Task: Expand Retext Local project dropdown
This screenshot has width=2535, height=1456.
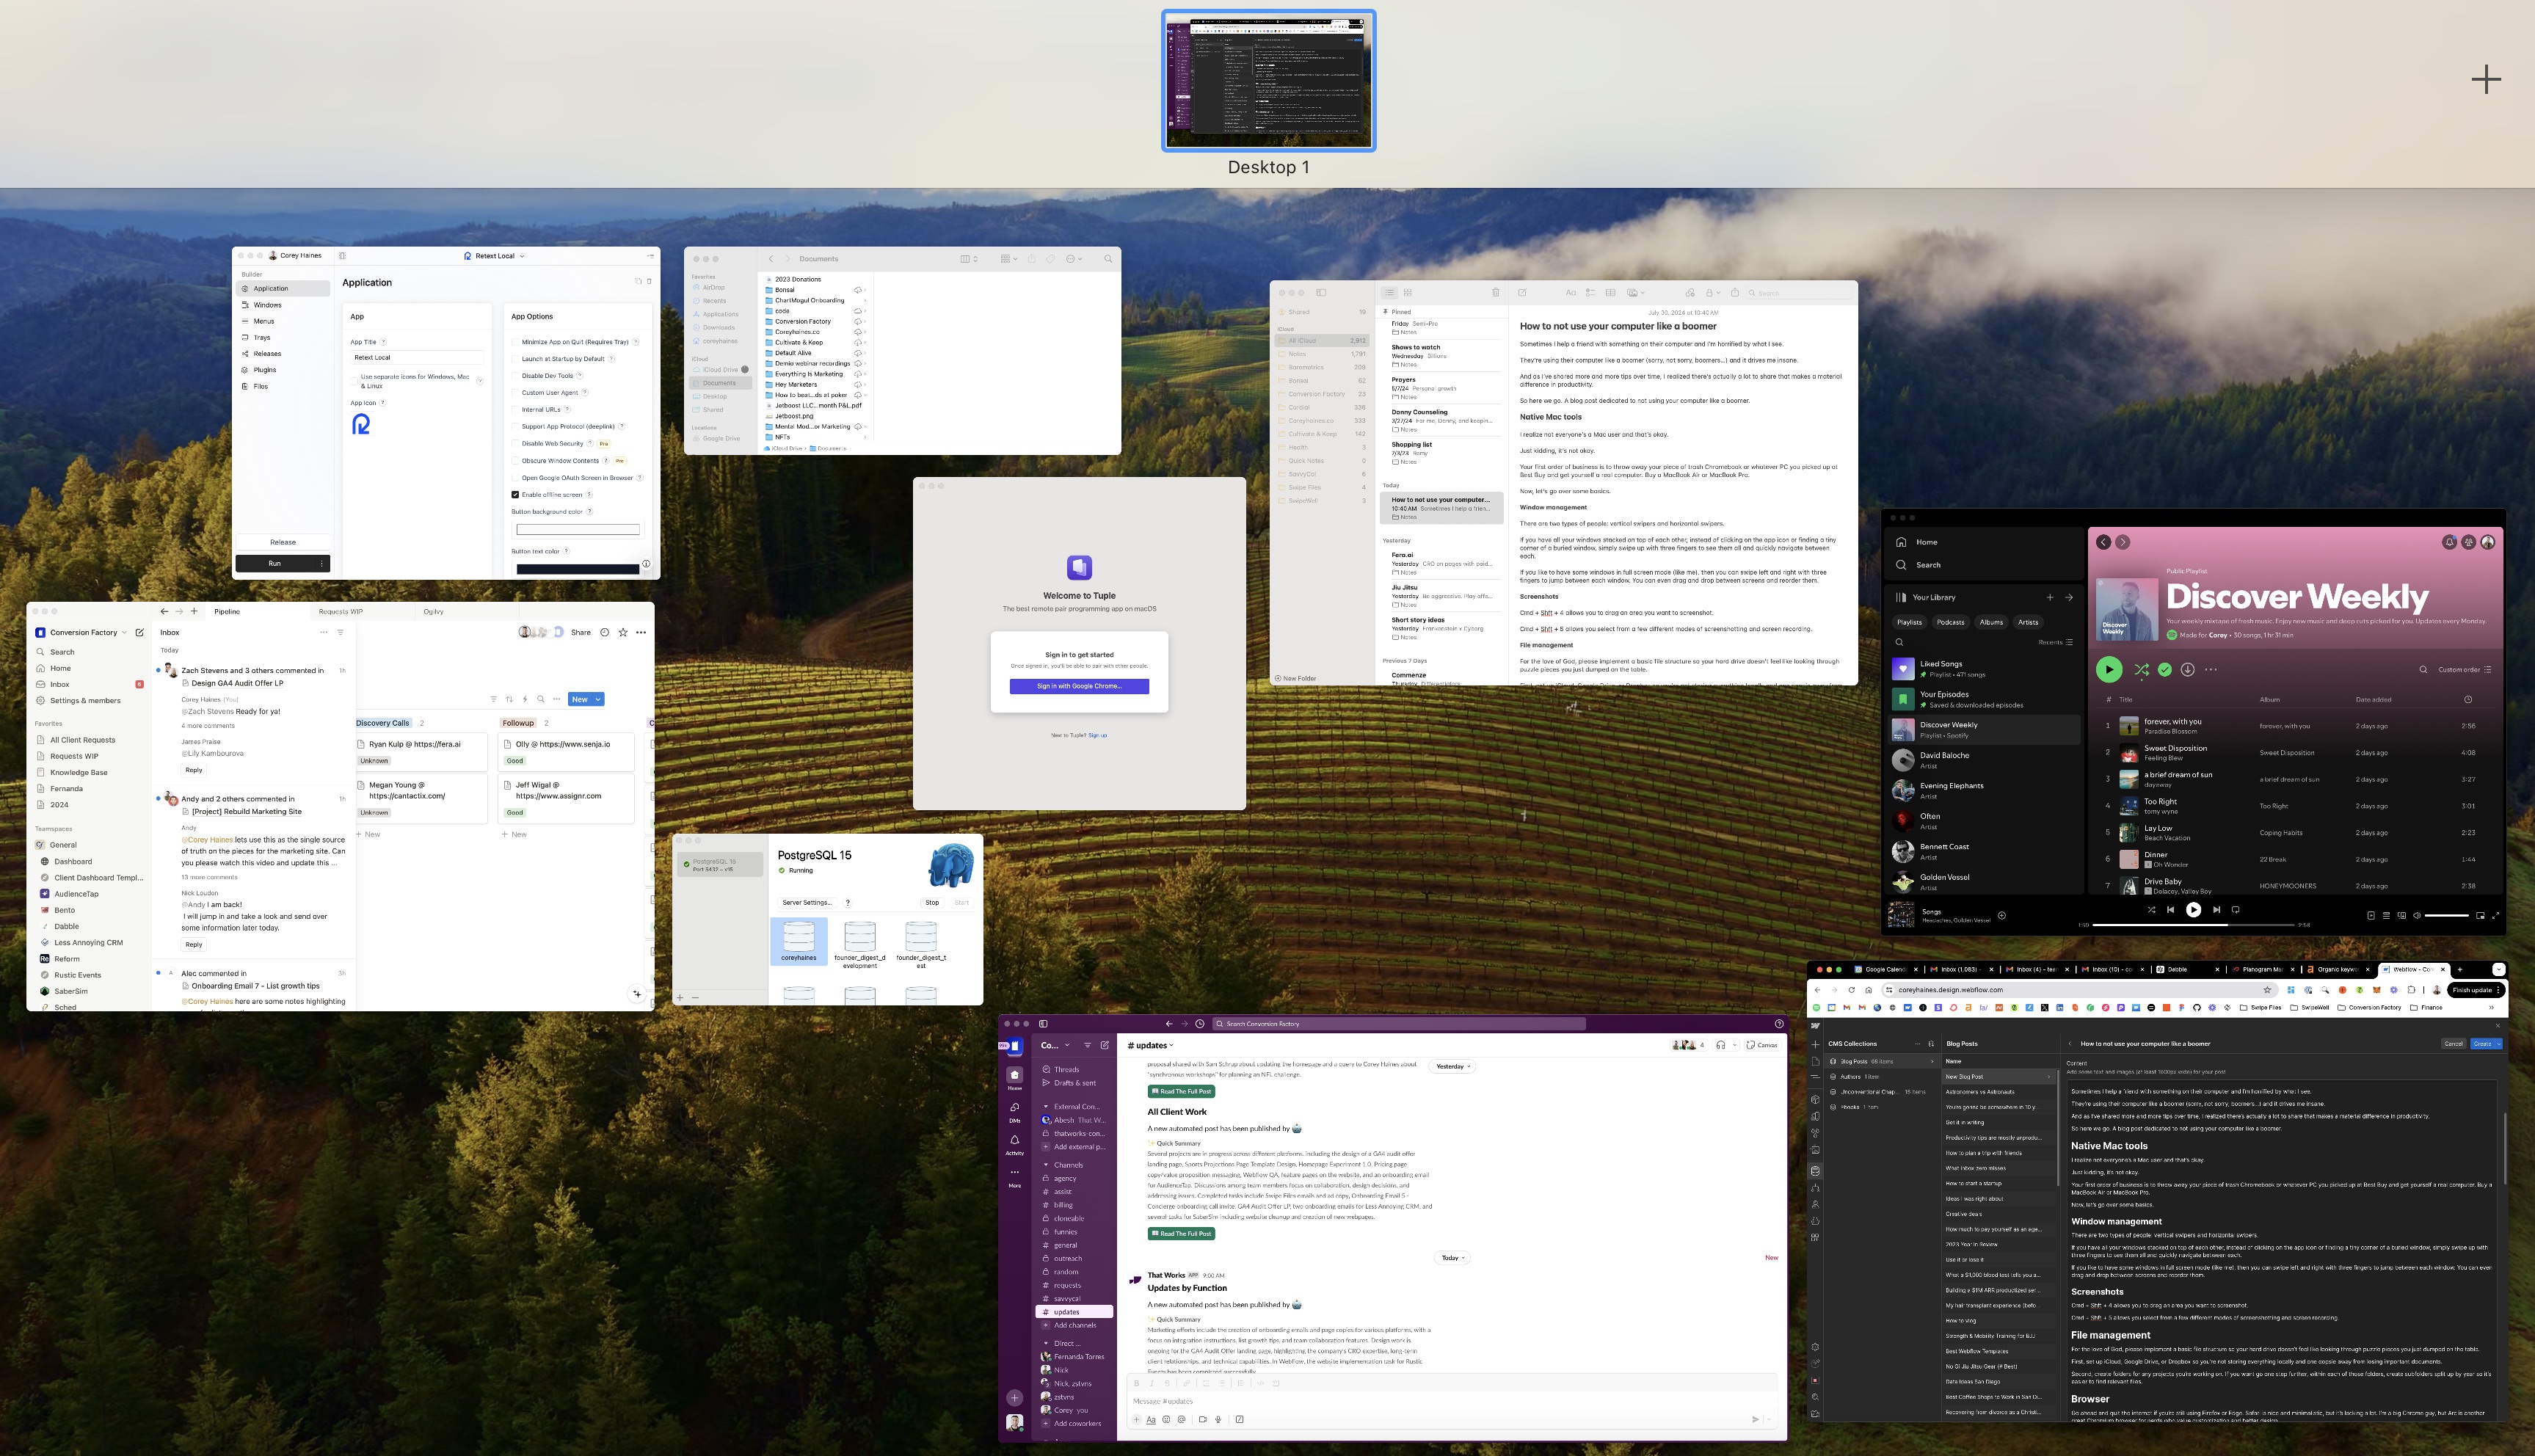Action: [522, 256]
